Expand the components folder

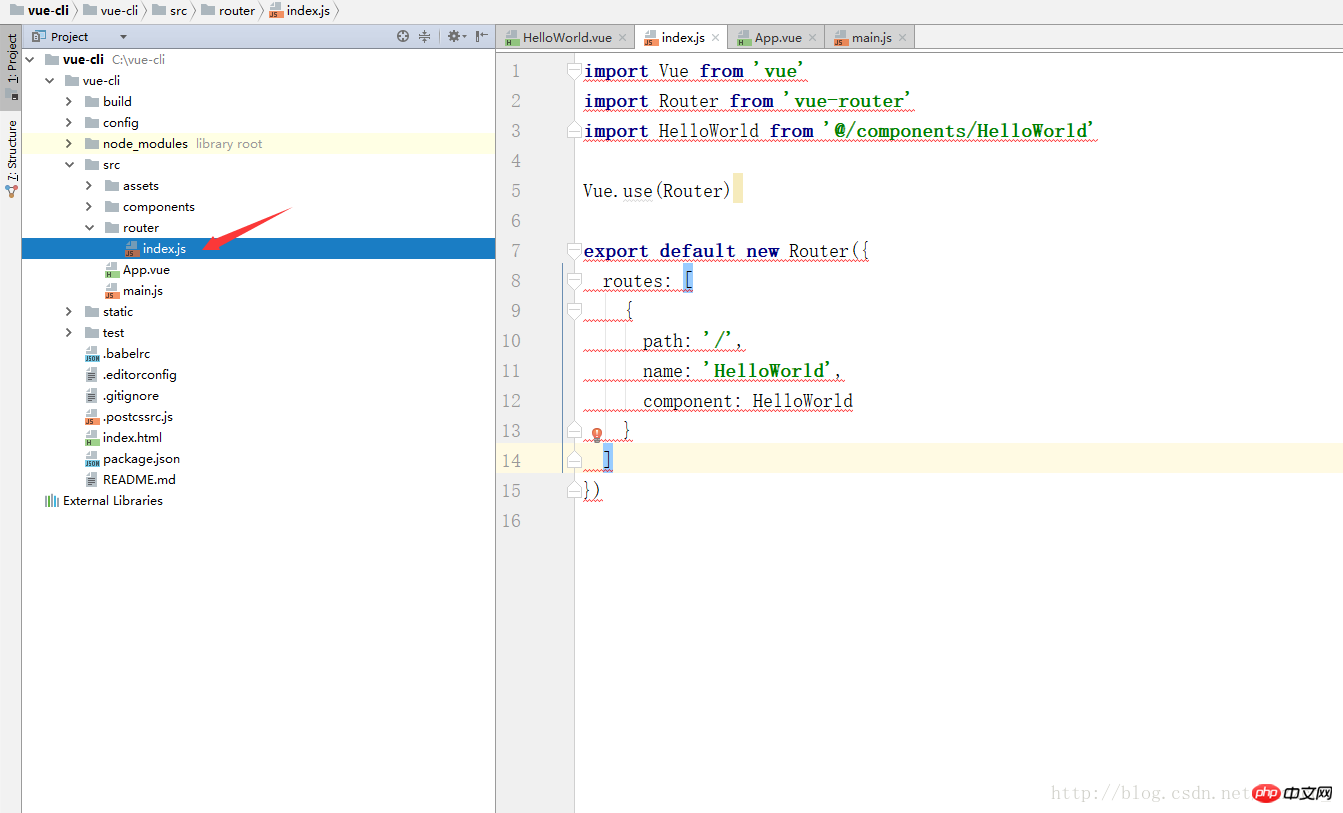tap(89, 206)
